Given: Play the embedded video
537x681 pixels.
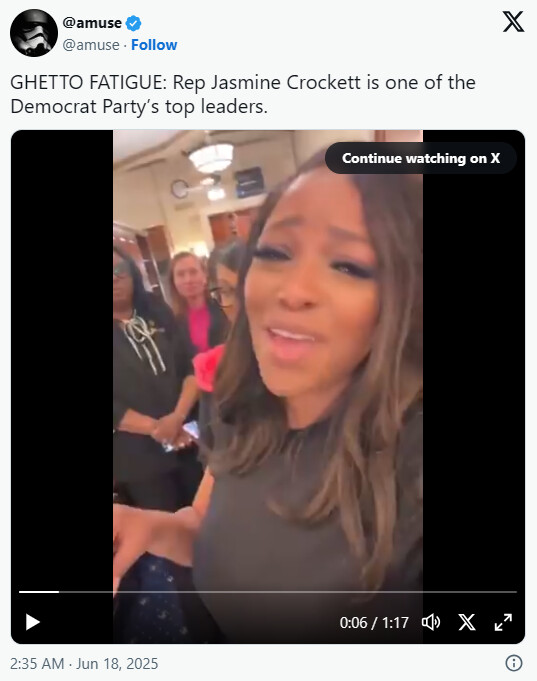Looking at the screenshot, I should click(33, 622).
